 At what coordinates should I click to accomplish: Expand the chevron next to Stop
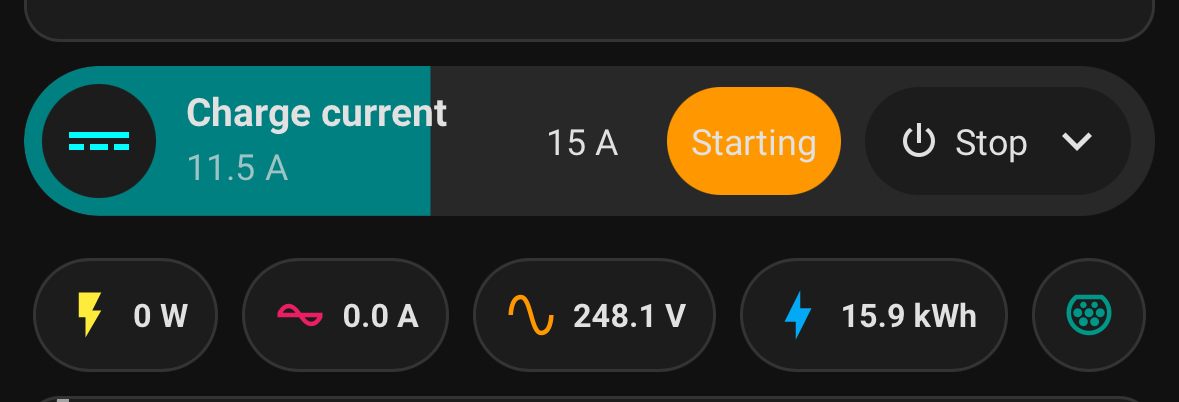pos(1077,141)
